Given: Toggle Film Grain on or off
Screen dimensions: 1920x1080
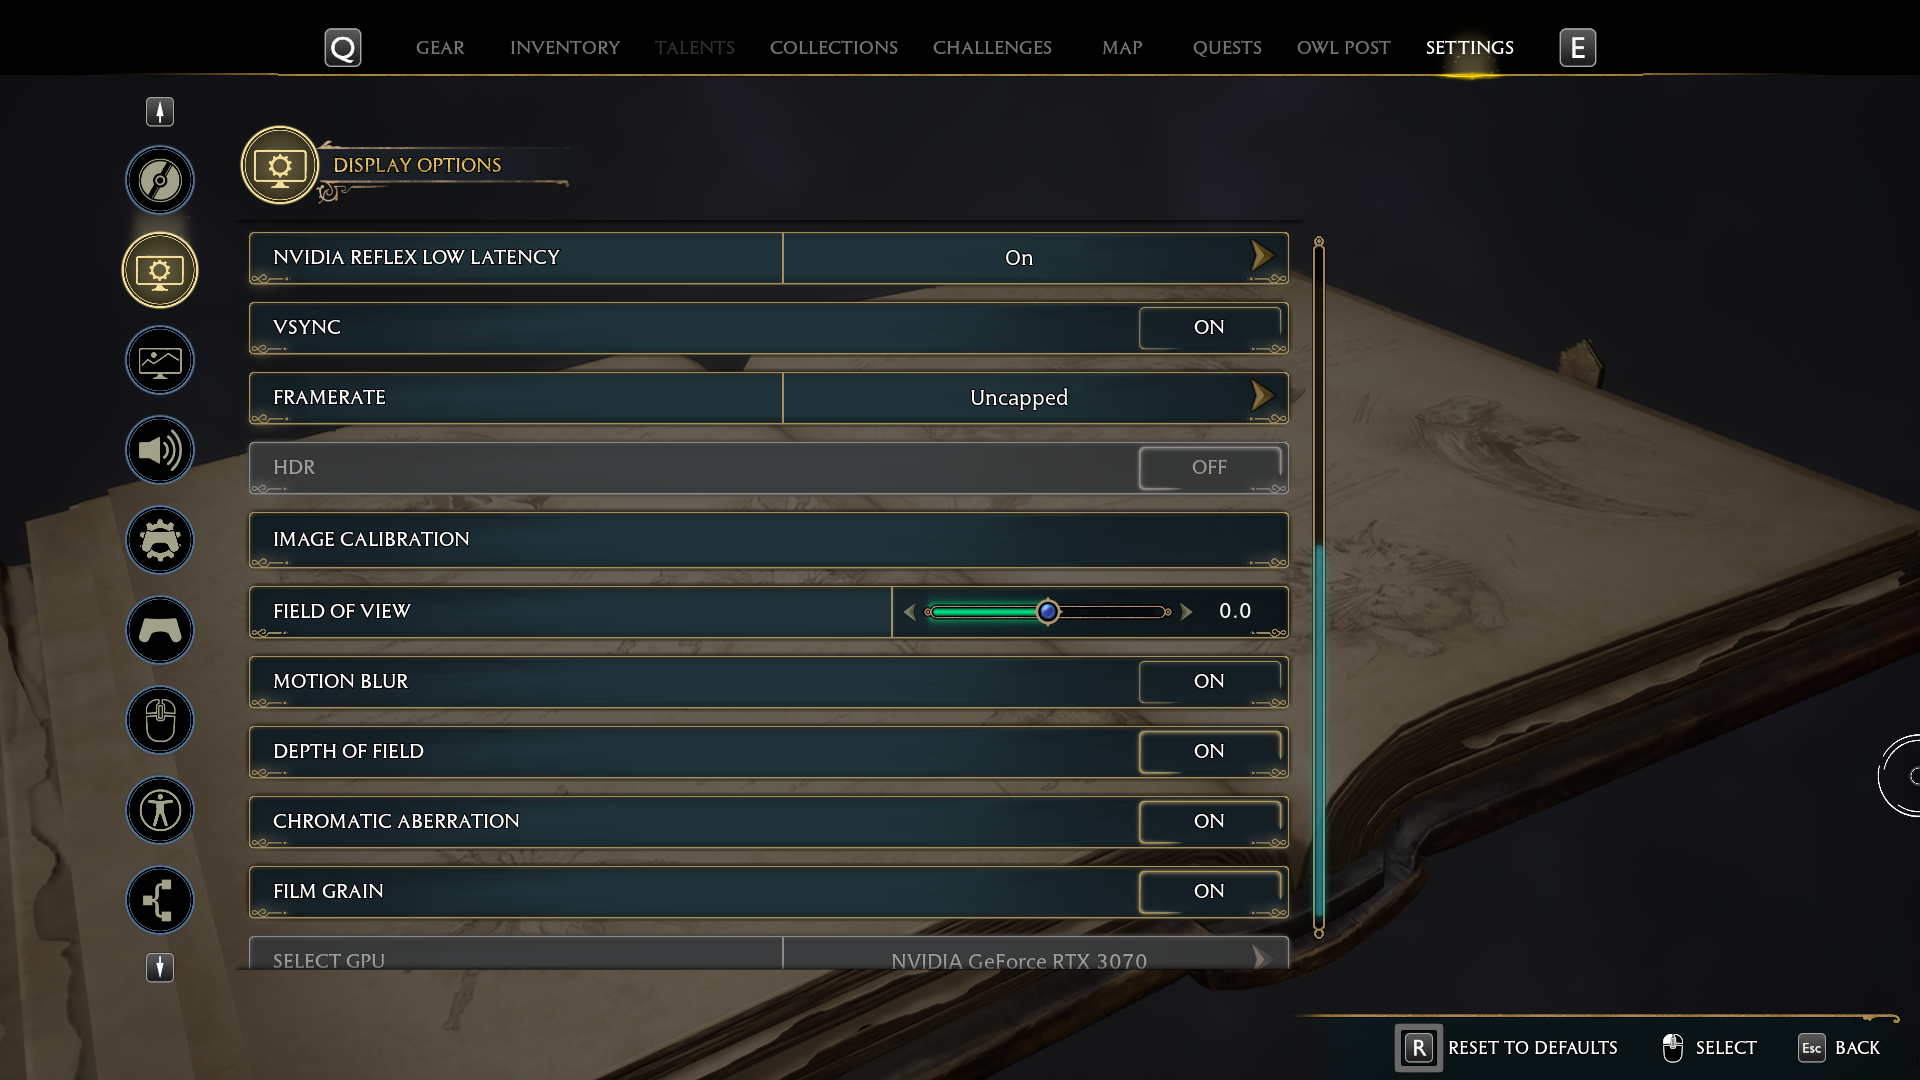Looking at the screenshot, I should pyautogui.click(x=1208, y=891).
